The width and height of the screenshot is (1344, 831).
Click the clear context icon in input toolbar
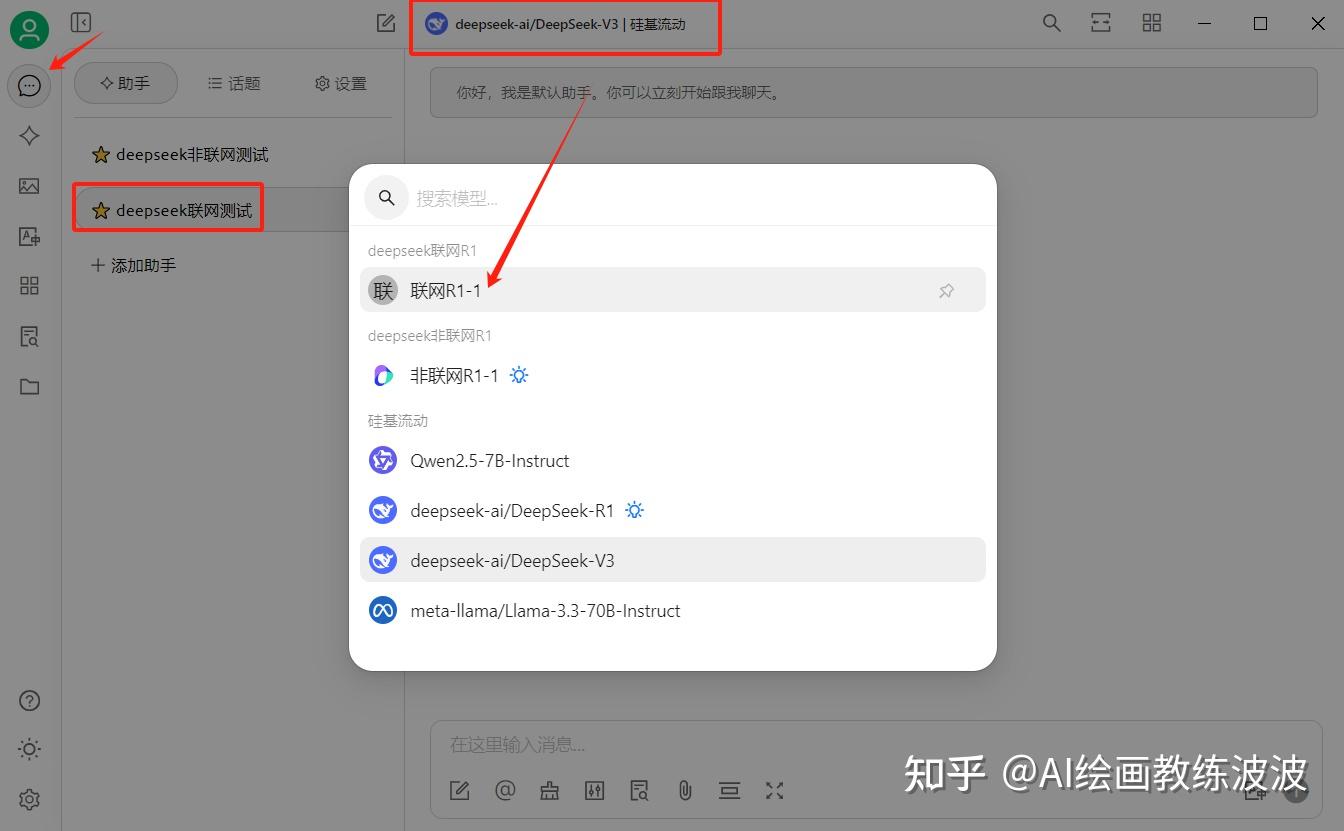click(729, 791)
